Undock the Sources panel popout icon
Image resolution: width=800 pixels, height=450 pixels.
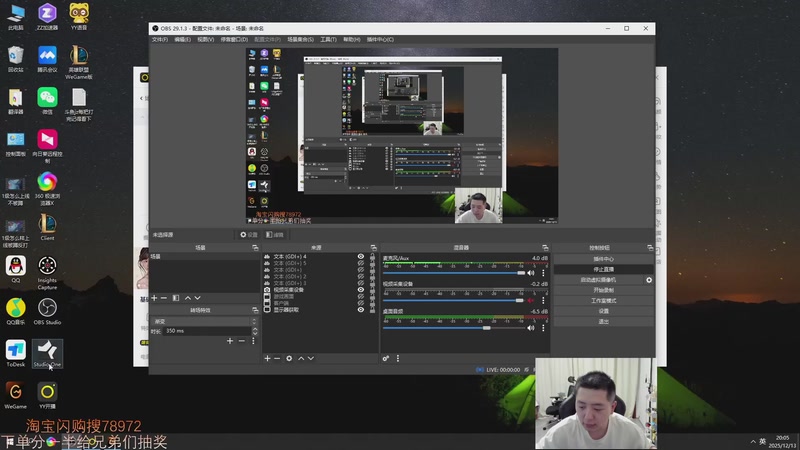[x=373, y=247]
